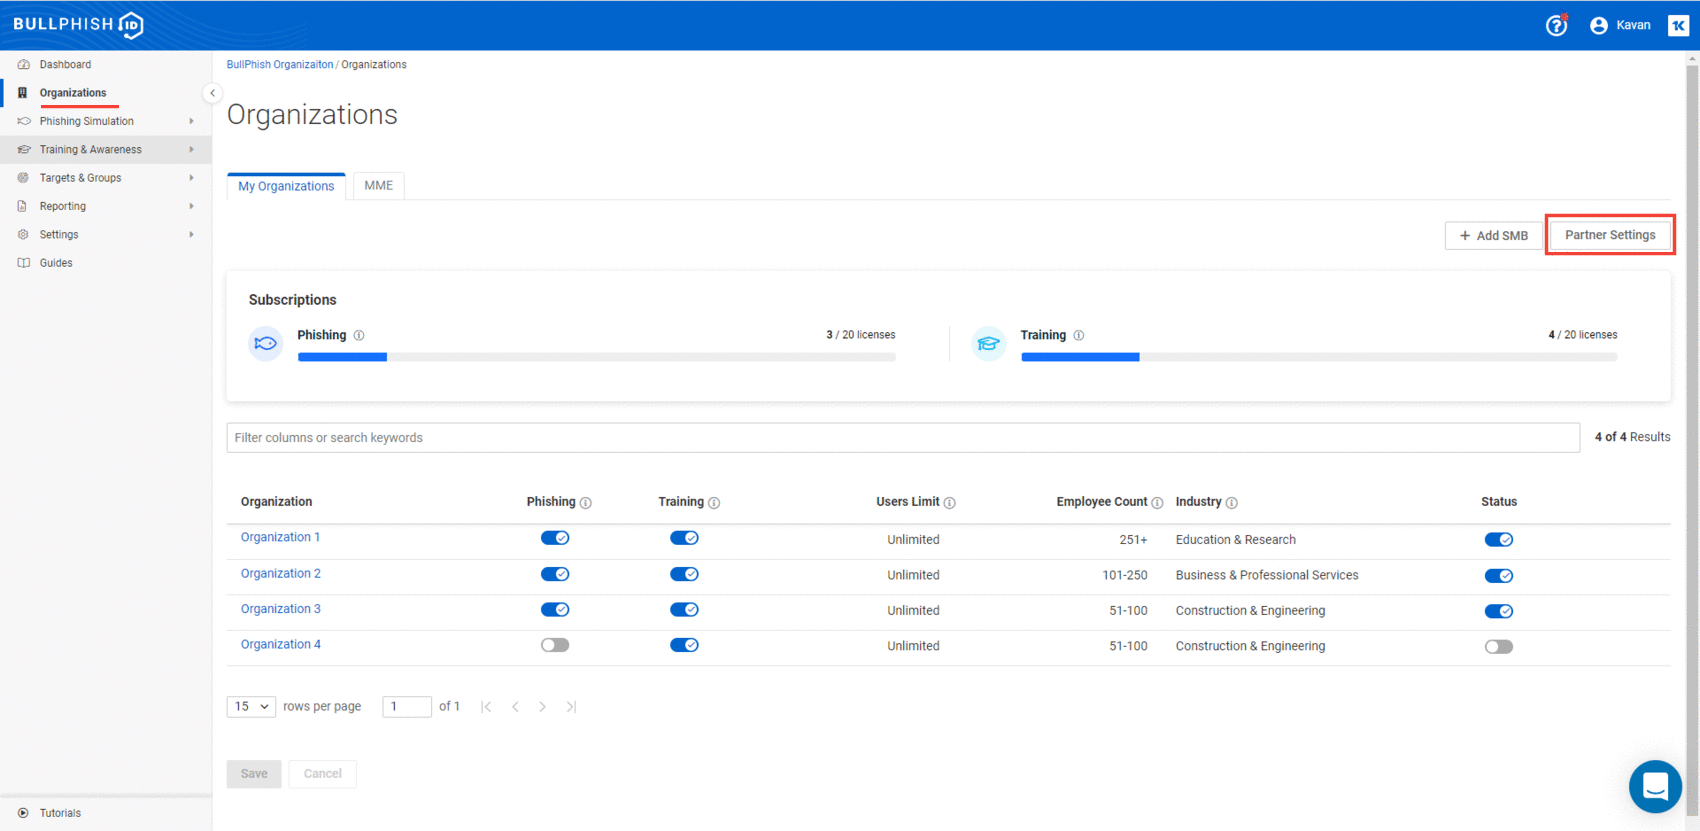Switch to My Organizations tab
Image resolution: width=1700 pixels, height=831 pixels.
pos(286,186)
